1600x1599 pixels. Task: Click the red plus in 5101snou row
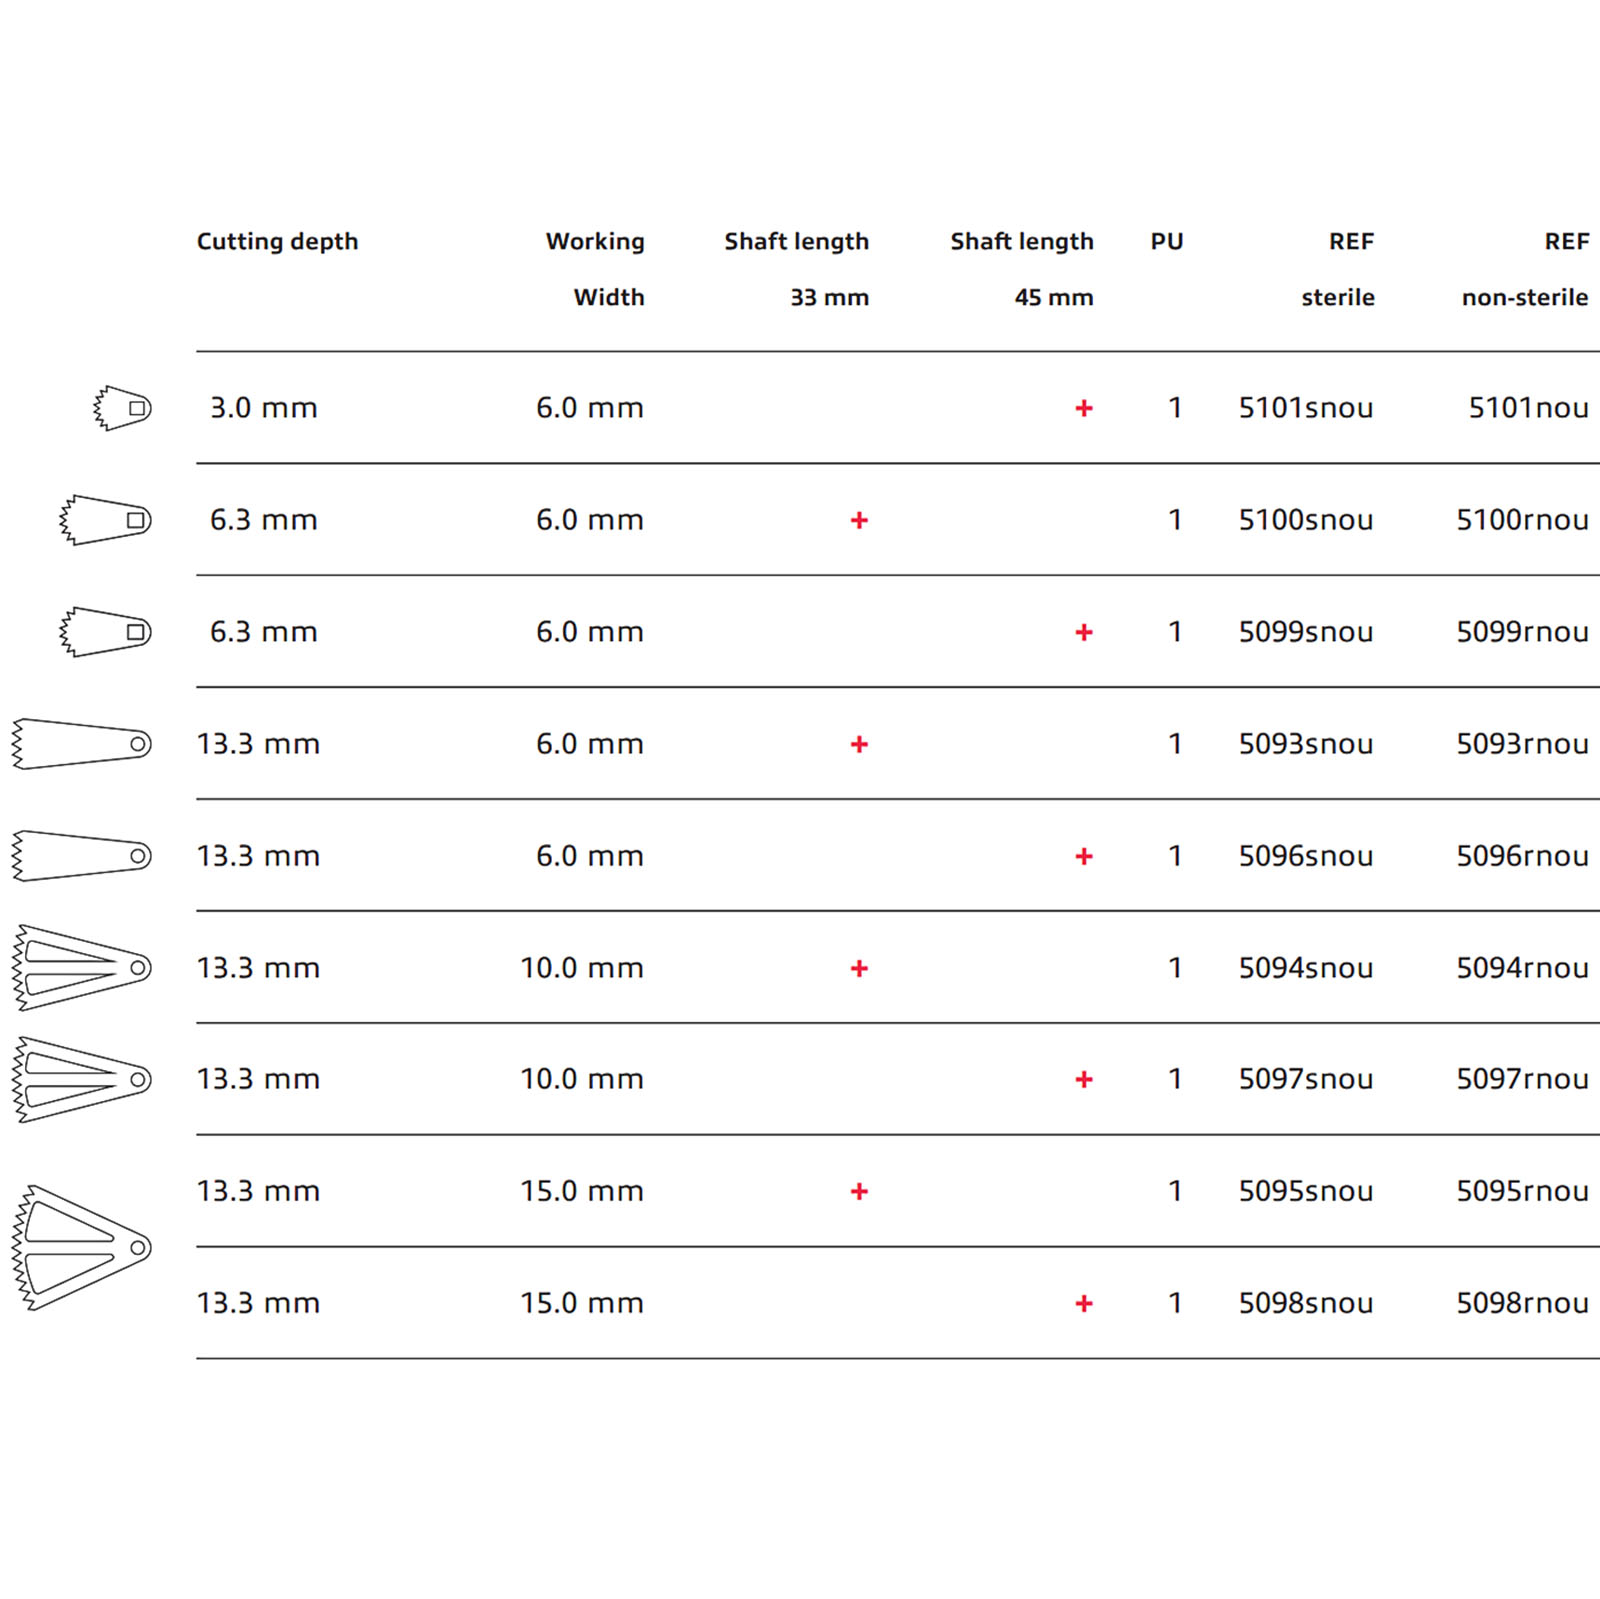(x=1084, y=408)
